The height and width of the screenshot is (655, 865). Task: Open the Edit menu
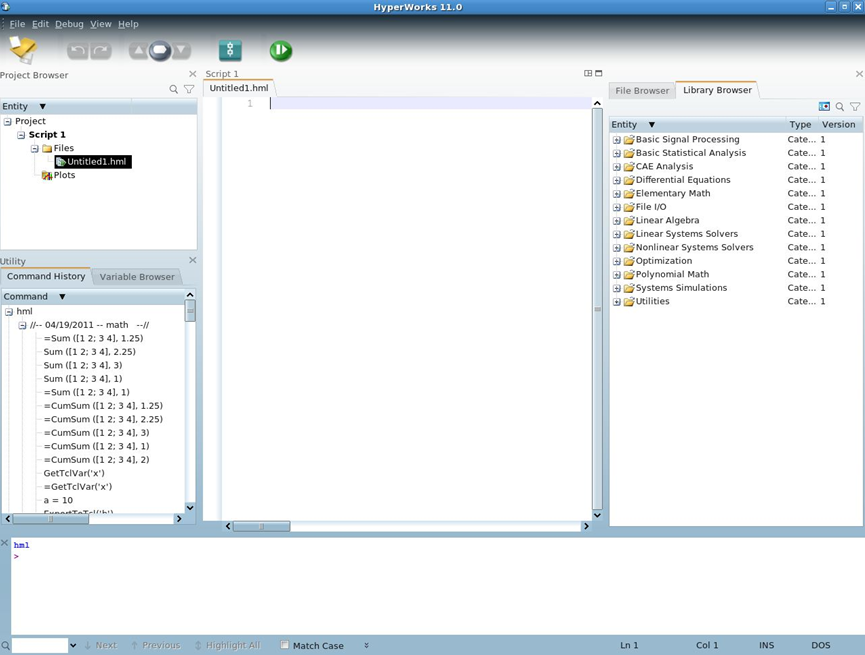[x=40, y=24]
